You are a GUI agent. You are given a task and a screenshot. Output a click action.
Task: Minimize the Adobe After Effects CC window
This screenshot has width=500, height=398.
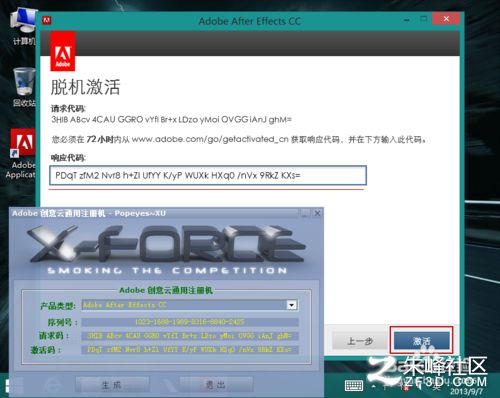[x=407, y=20]
